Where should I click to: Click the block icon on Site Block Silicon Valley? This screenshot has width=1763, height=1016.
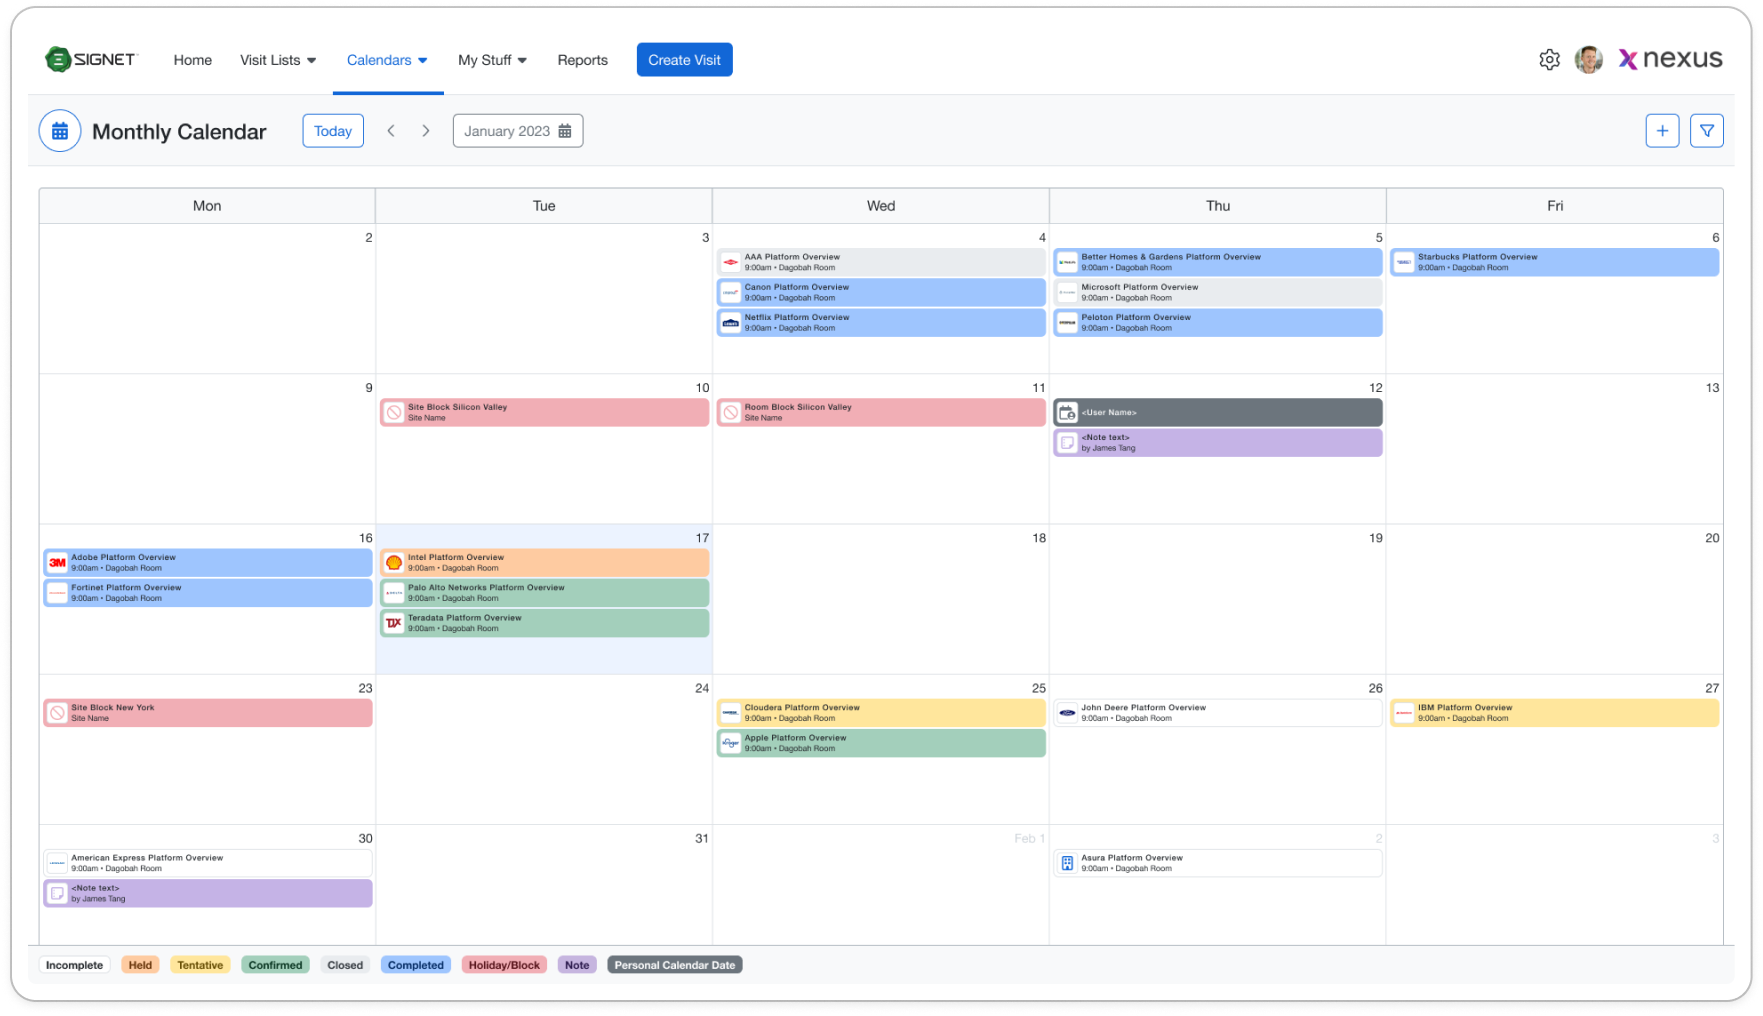point(394,412)
